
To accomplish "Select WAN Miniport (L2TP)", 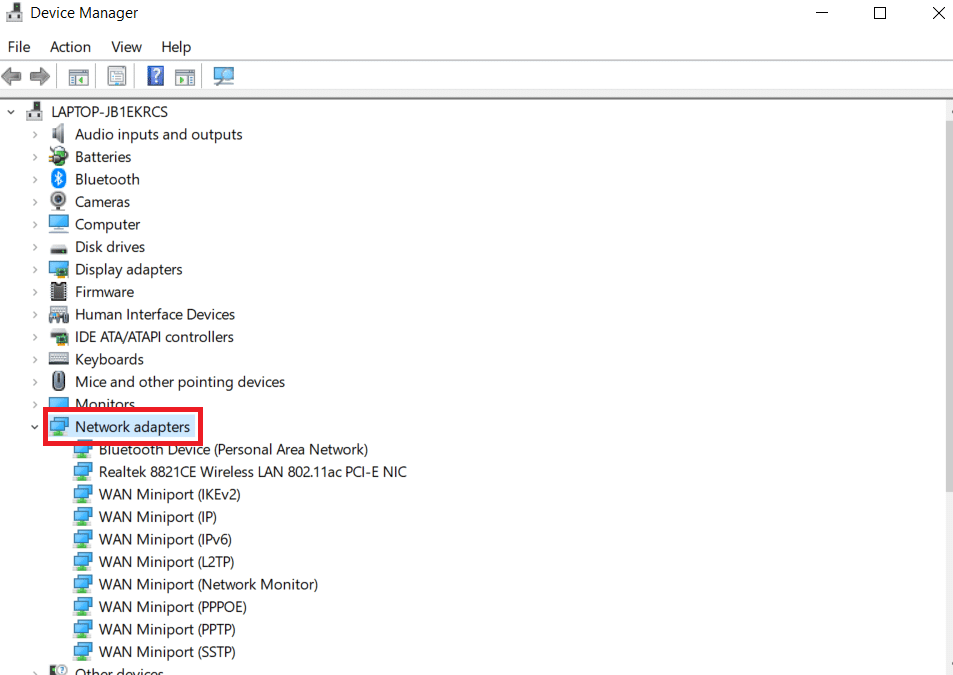I will coord(167,561).
